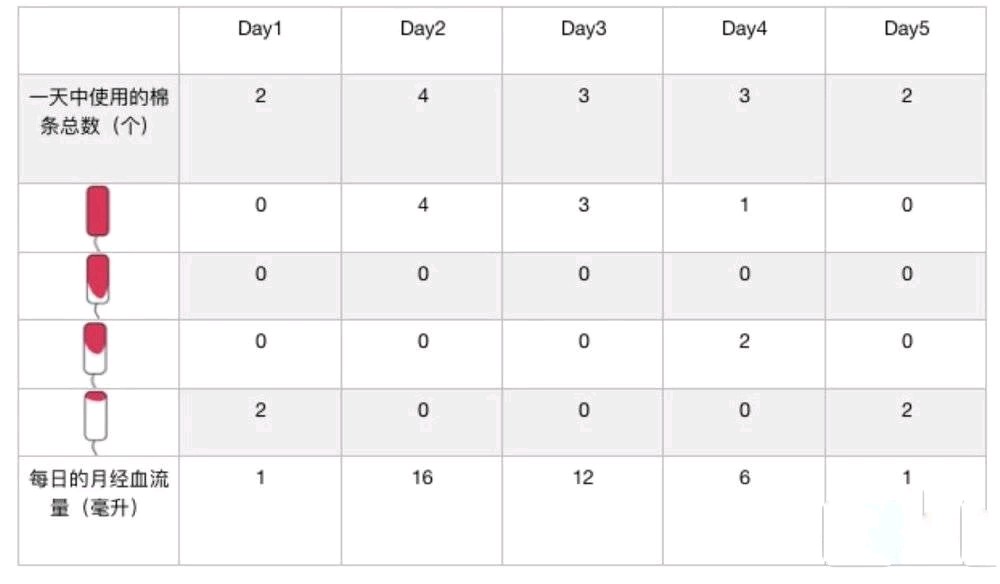This screenshot has height=584, width=1000.
Task: Click Day3 daily flow value 12
Action: 583,478
